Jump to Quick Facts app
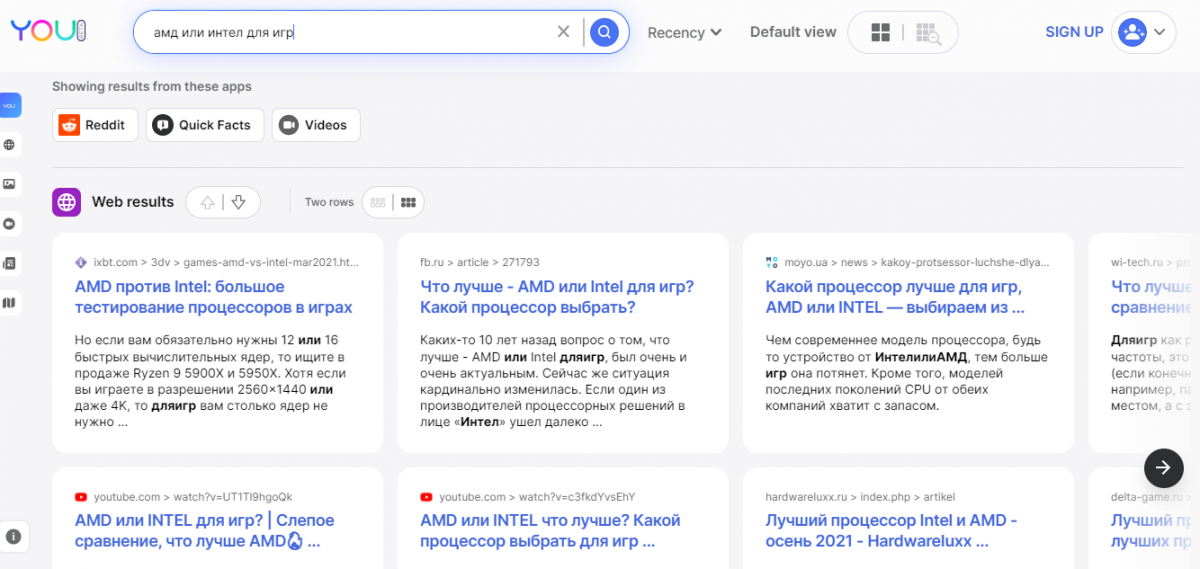The width and height of the screenshot is (1200, 569). point(205,125)
